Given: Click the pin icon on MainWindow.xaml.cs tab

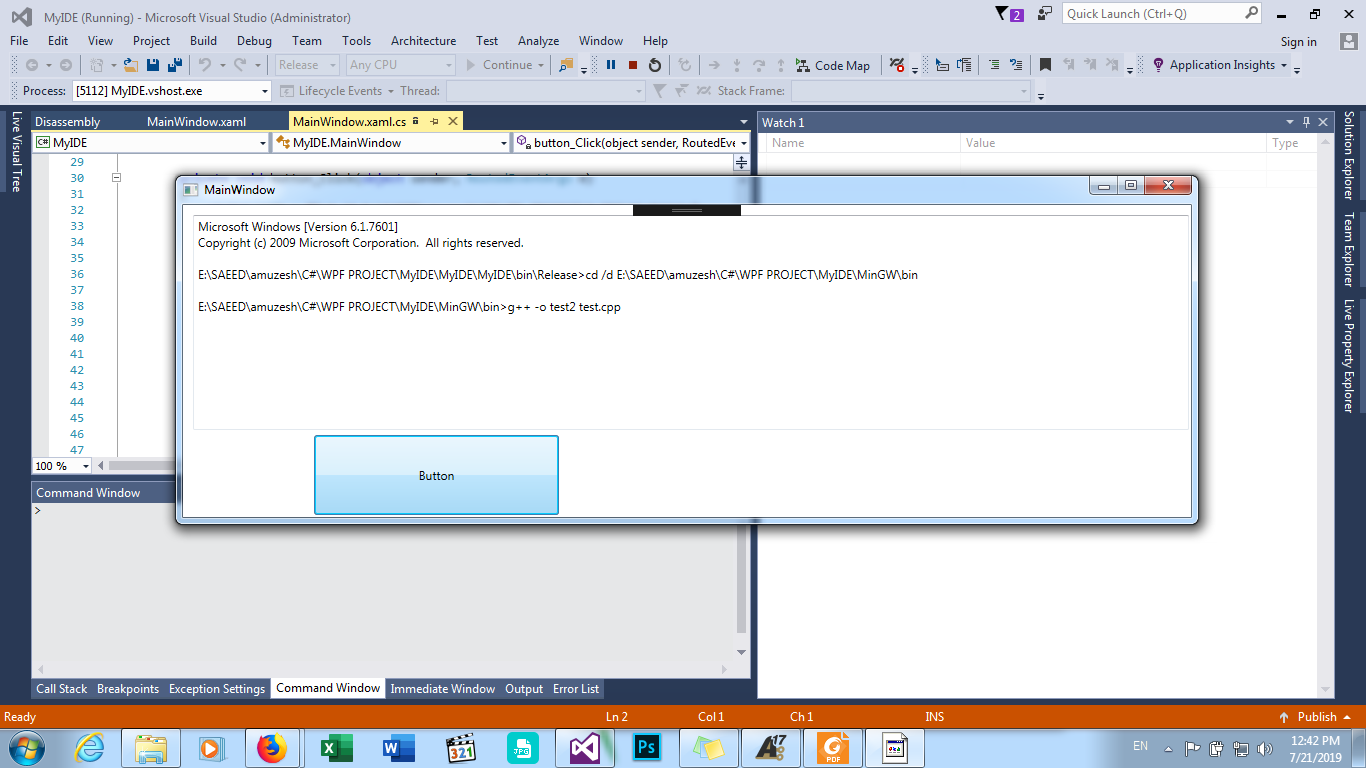Looking at the screenshot, I should (435, 121).
